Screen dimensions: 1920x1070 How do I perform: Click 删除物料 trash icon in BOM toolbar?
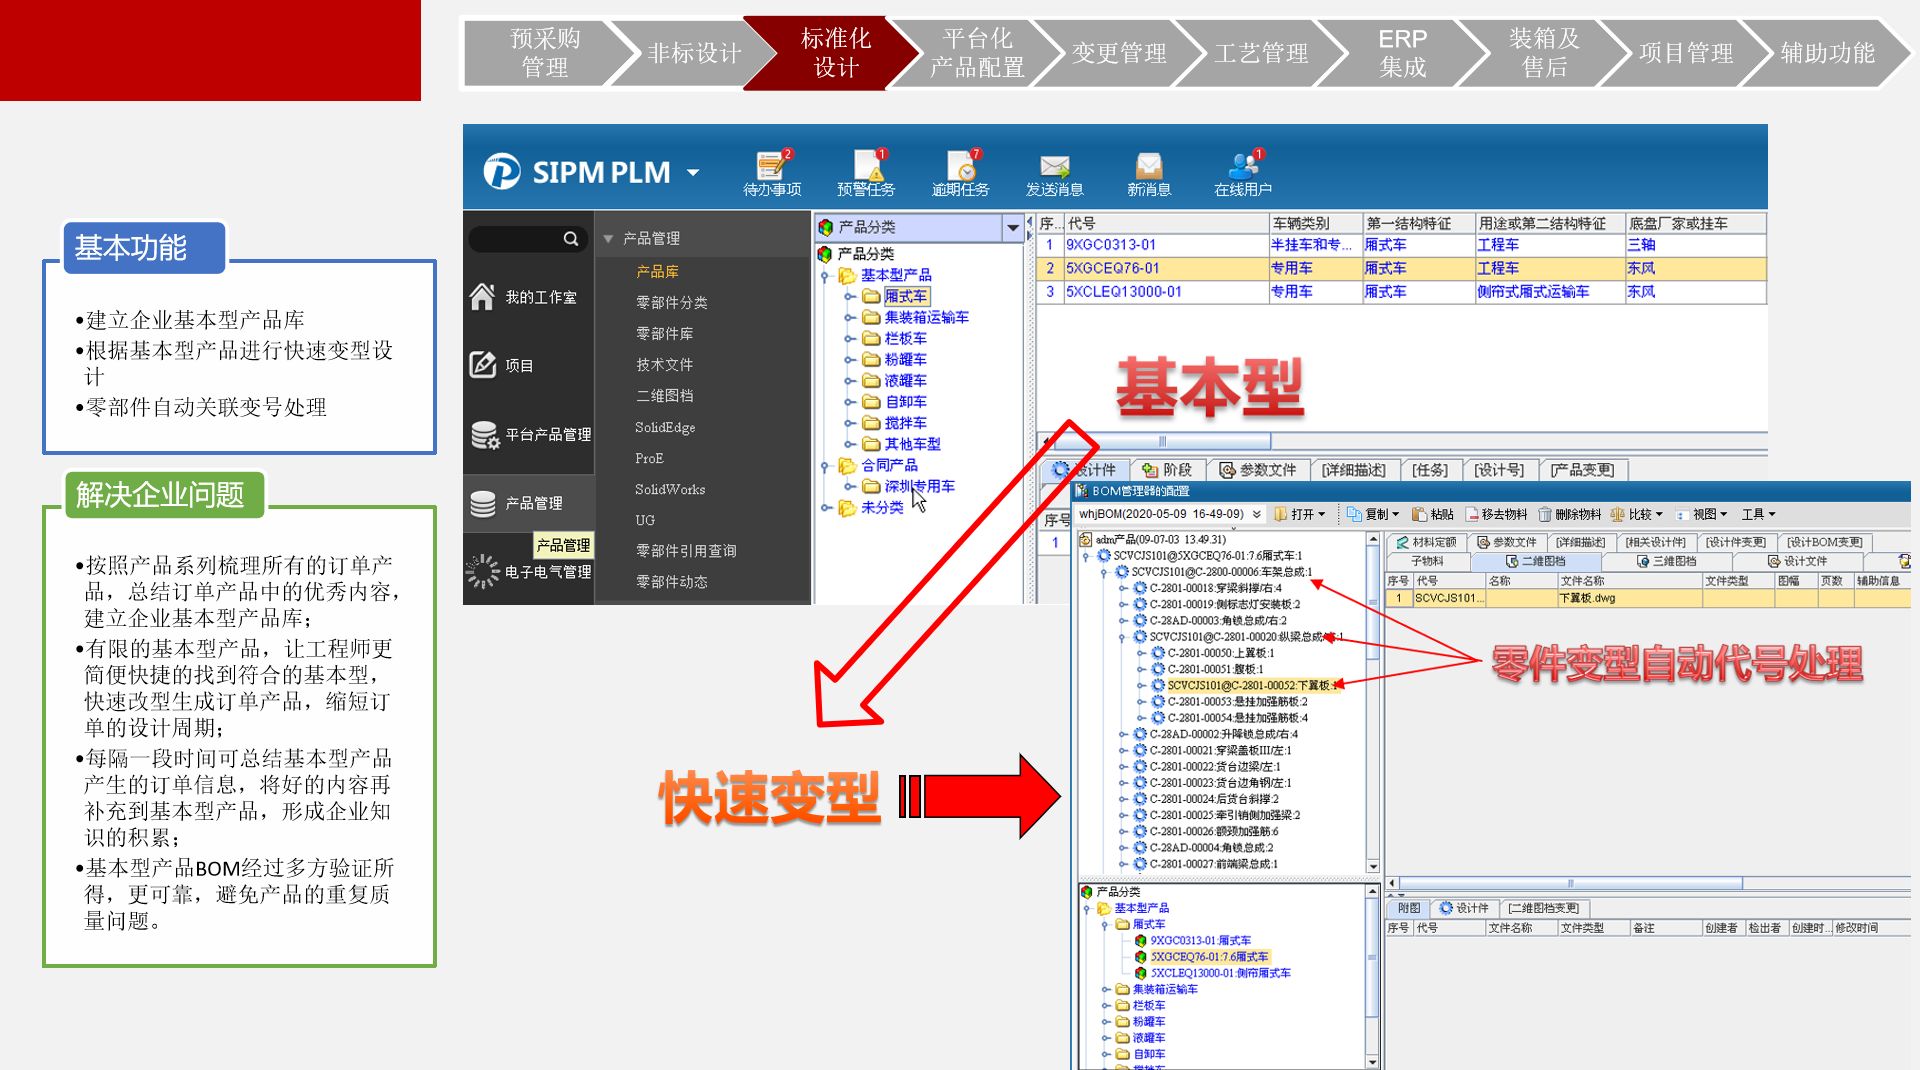(1545, 514)
